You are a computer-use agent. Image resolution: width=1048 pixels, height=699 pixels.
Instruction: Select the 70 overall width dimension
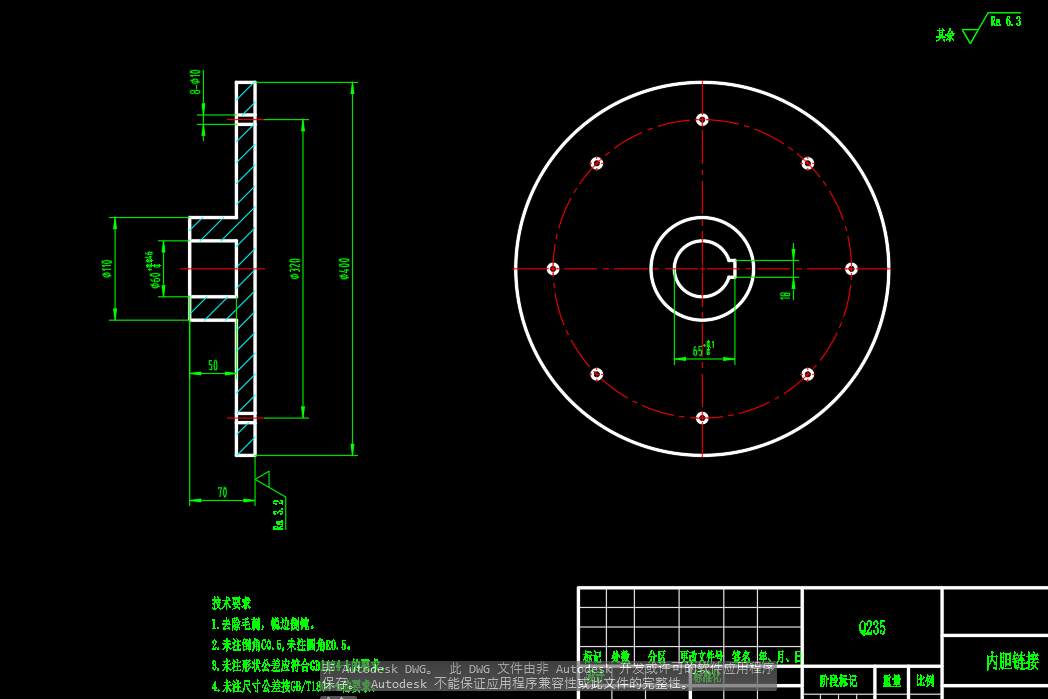[223, 493]
